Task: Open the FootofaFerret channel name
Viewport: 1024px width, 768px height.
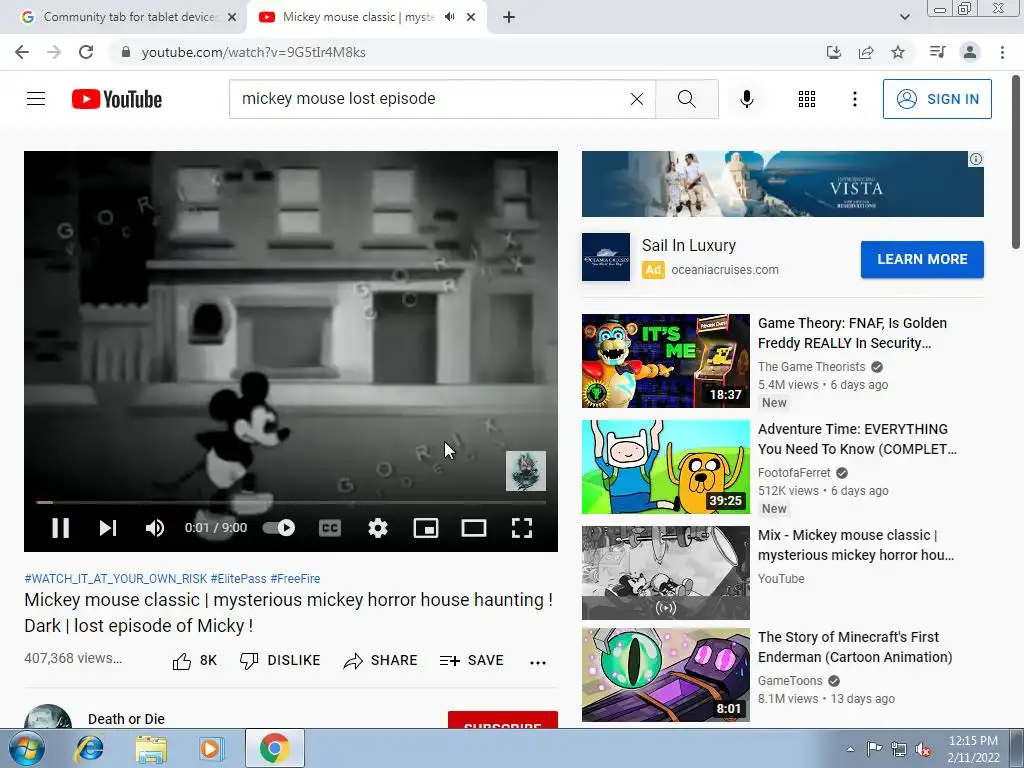Action: point(794,473)
